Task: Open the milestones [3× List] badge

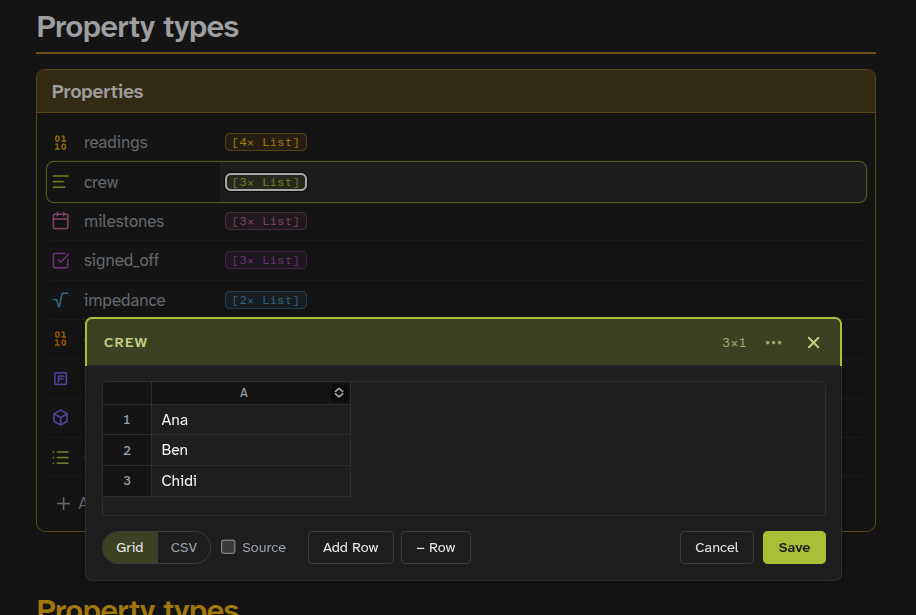Action: [266, 221]
